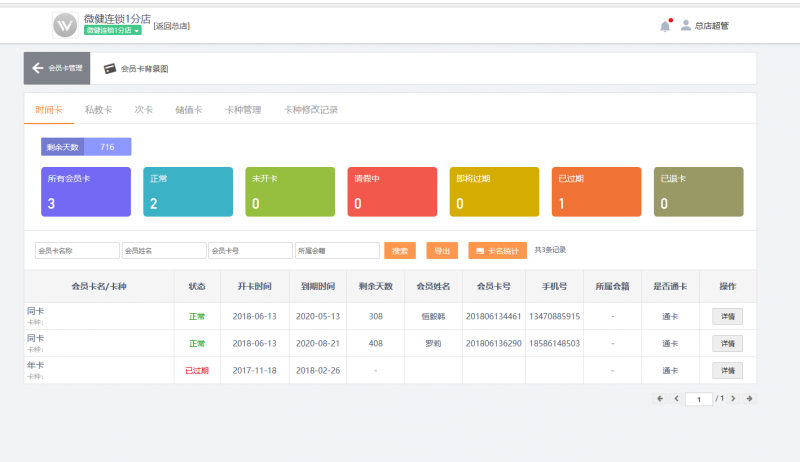Image resolution: width=800 pixels, height=462 pixels.
Task: Go to the first page arrow
Action: point(659,399)
